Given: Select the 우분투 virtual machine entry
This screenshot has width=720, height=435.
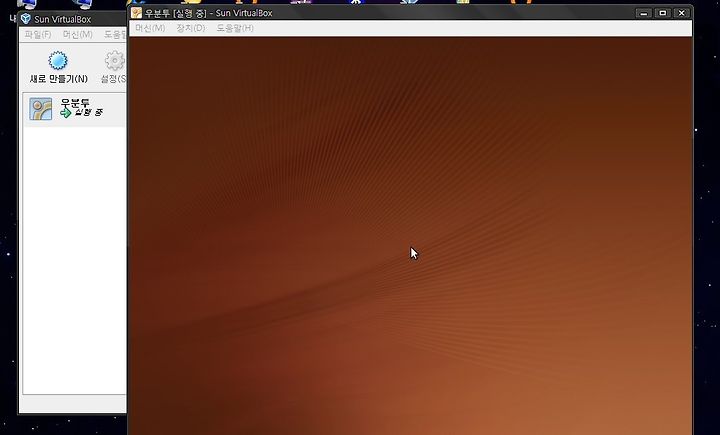Looking at the screenshot, I should click(75, 109).
